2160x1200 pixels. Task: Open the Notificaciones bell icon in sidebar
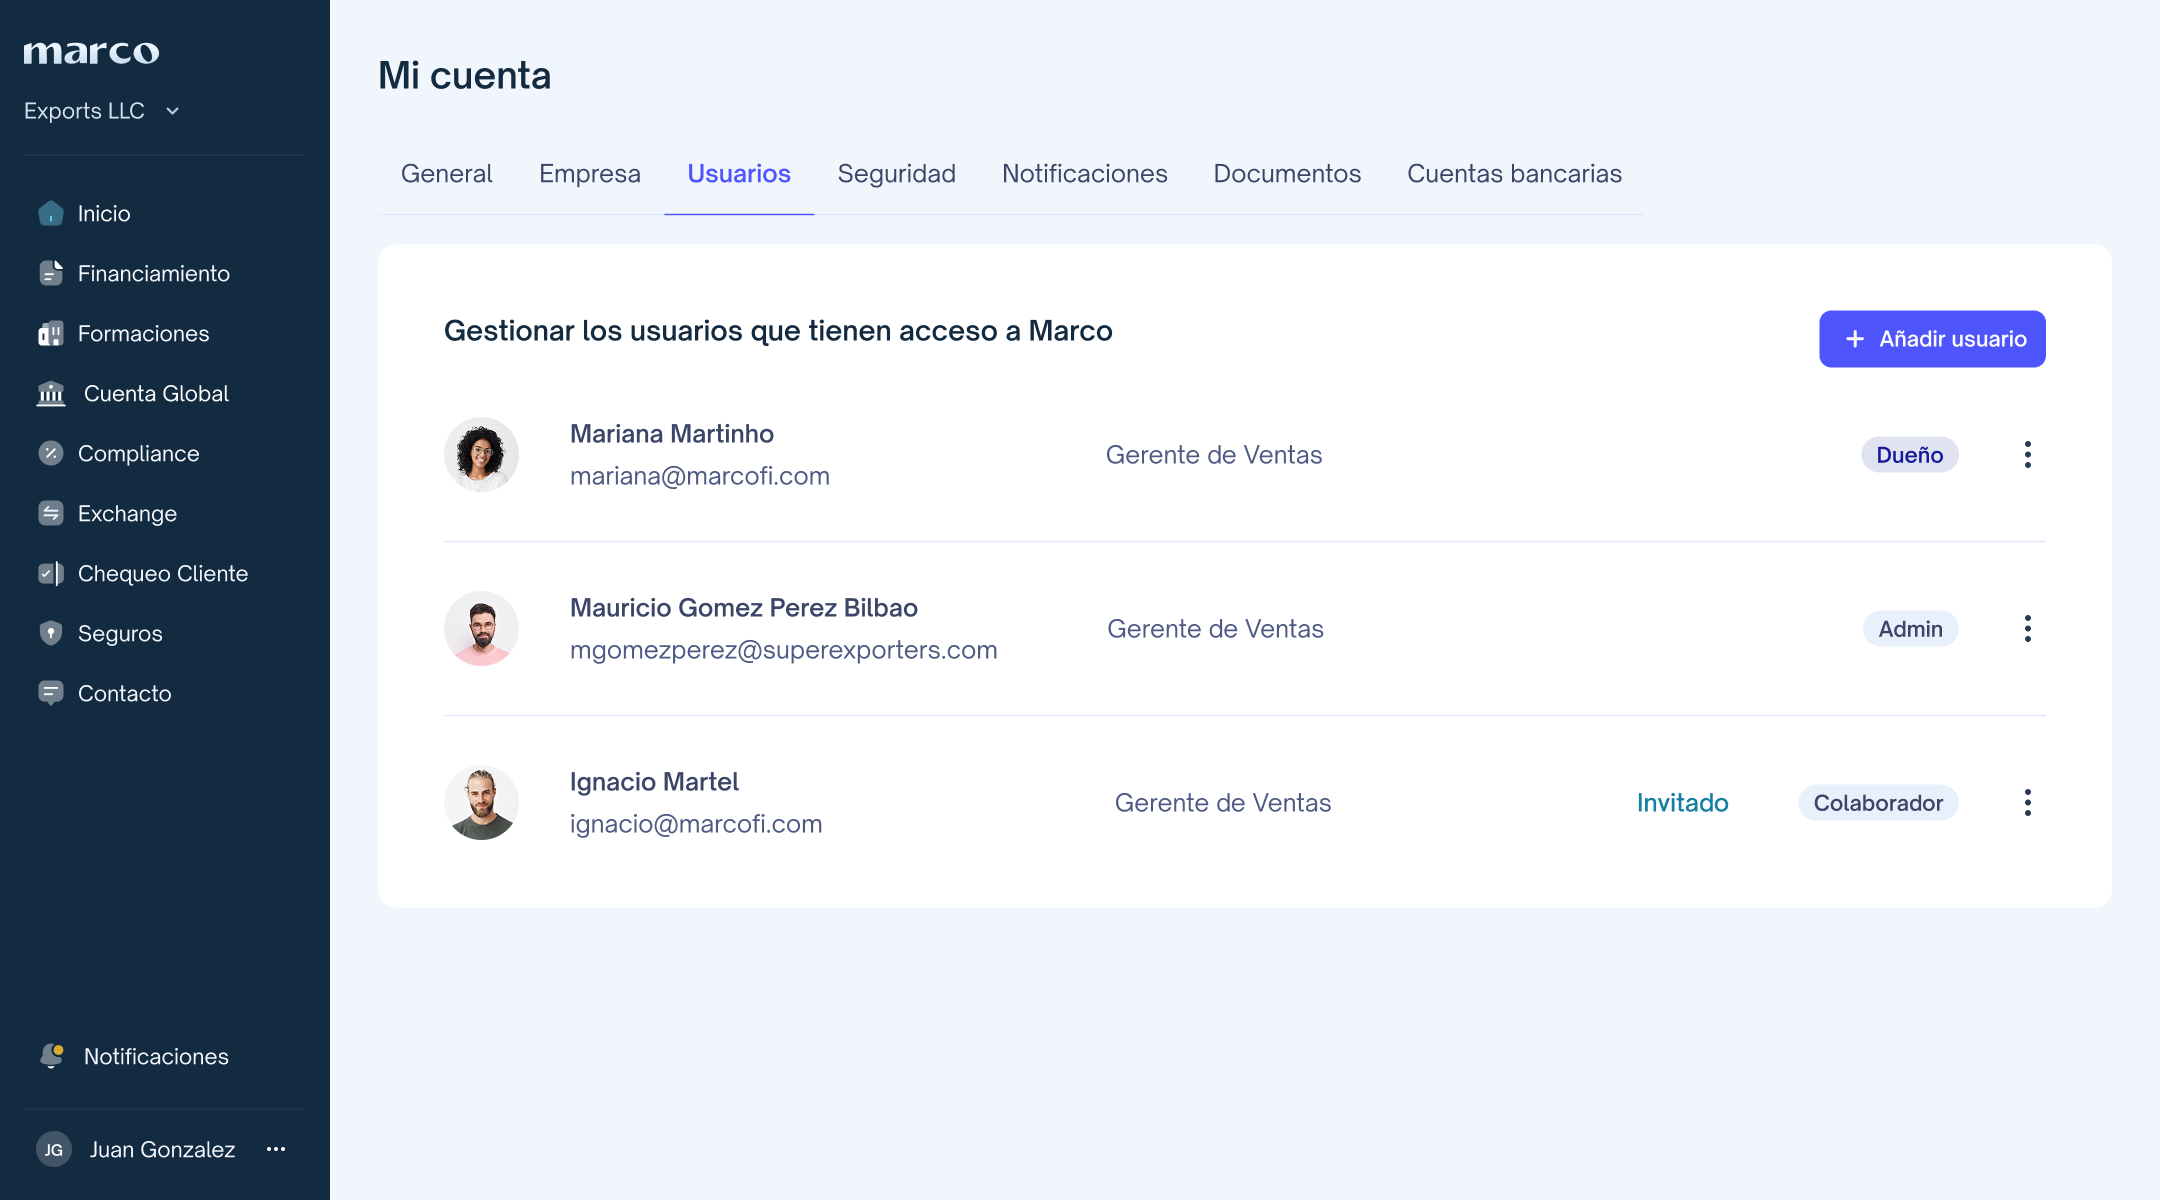pyautogui.click(x=52, y=1056)
